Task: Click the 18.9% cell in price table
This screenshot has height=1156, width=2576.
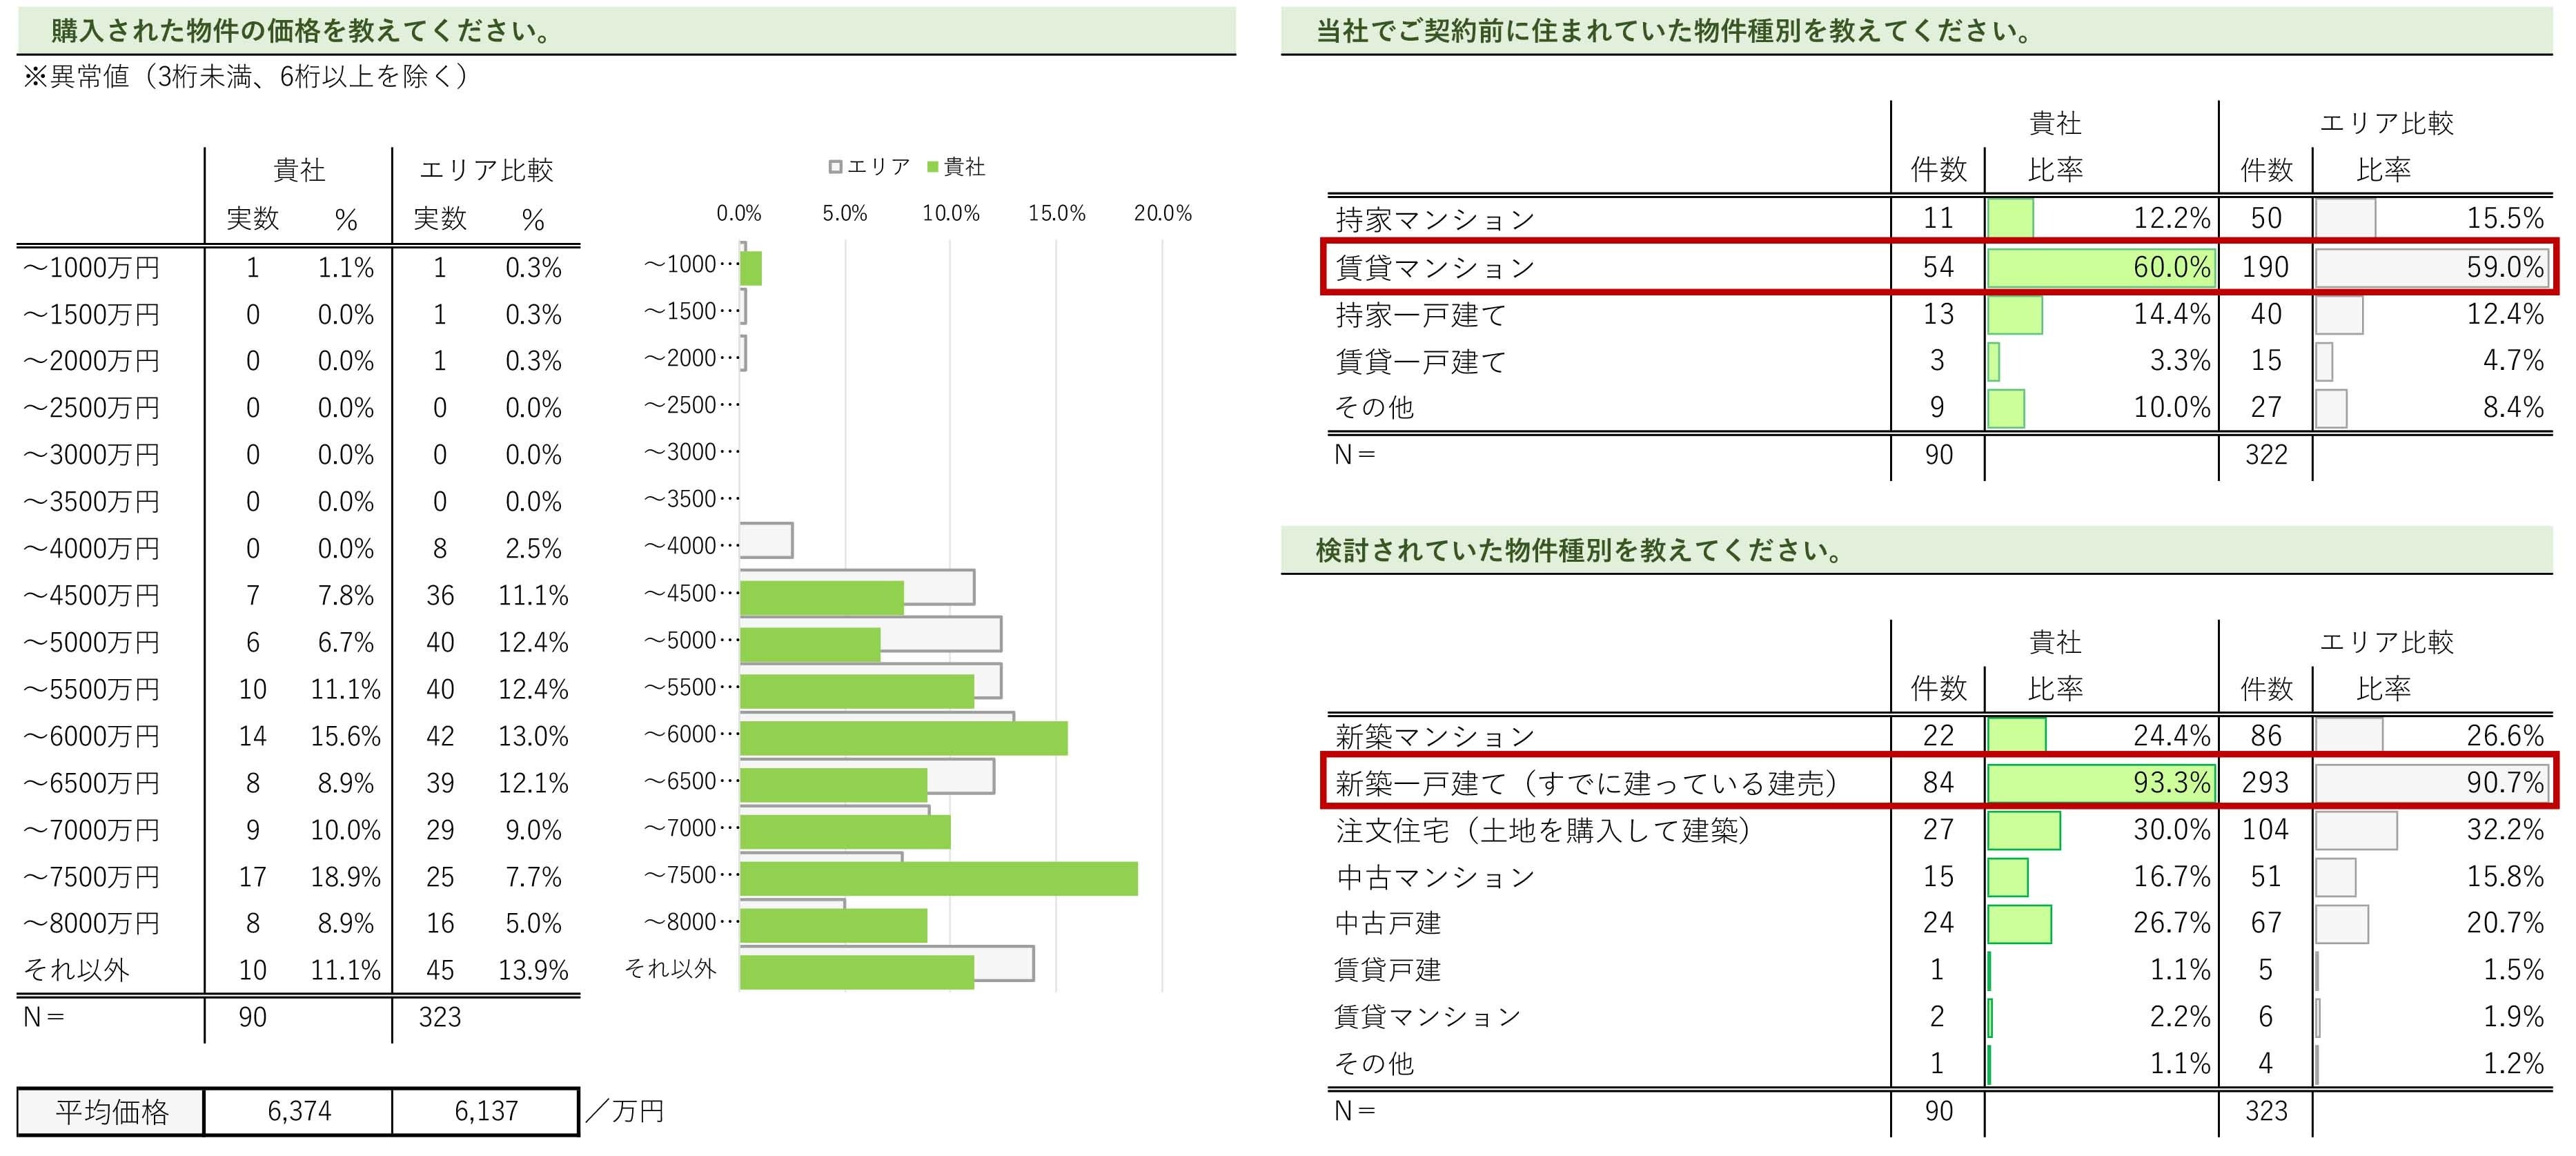Action: click(x=345, y=877)
